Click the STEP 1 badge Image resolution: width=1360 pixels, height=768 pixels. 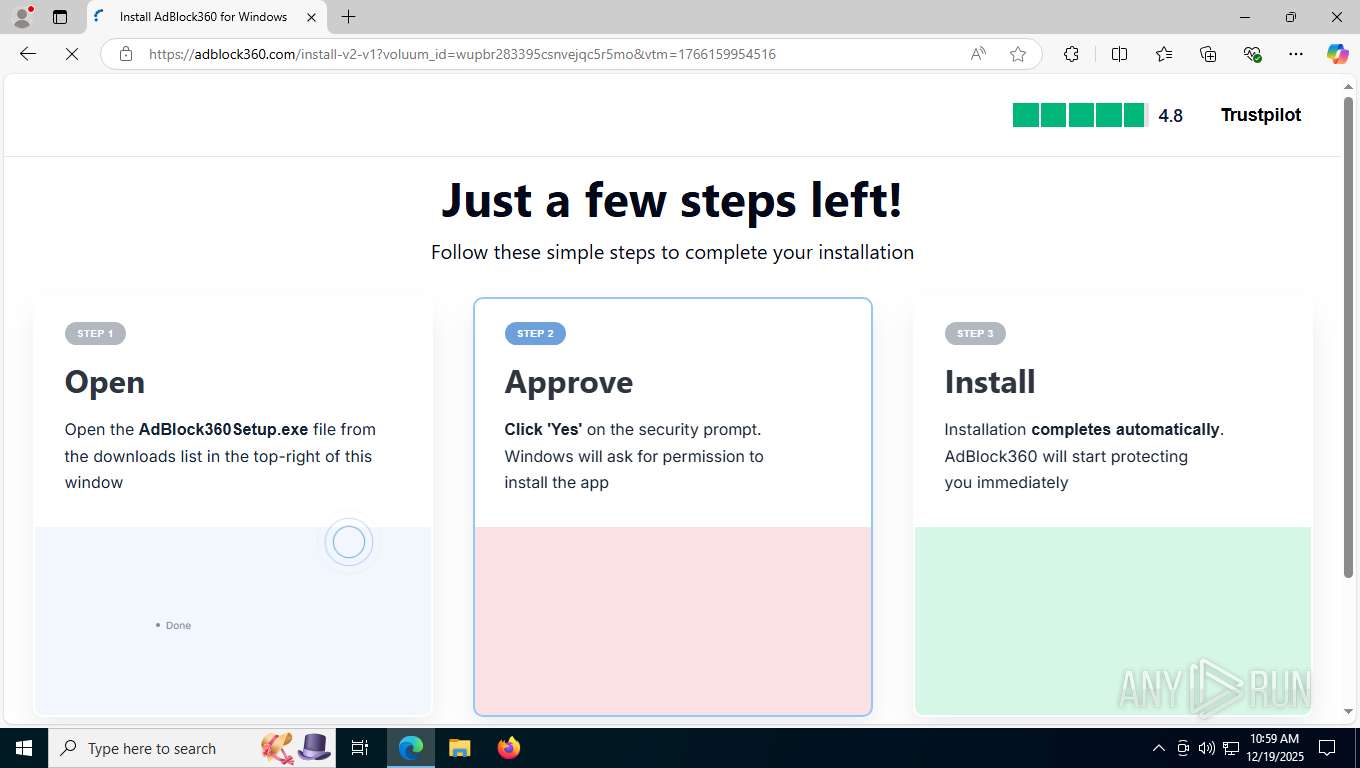(x=95, y=333)
